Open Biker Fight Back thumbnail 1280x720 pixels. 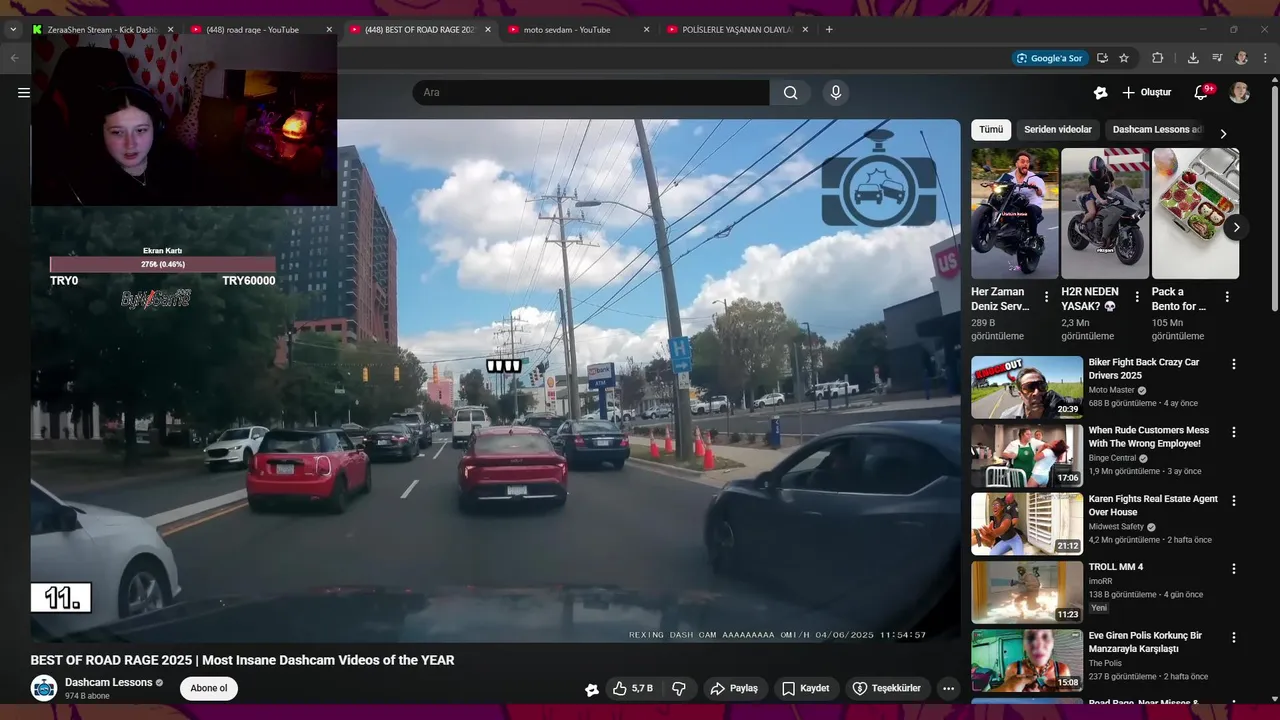(x=1027, y=387)
